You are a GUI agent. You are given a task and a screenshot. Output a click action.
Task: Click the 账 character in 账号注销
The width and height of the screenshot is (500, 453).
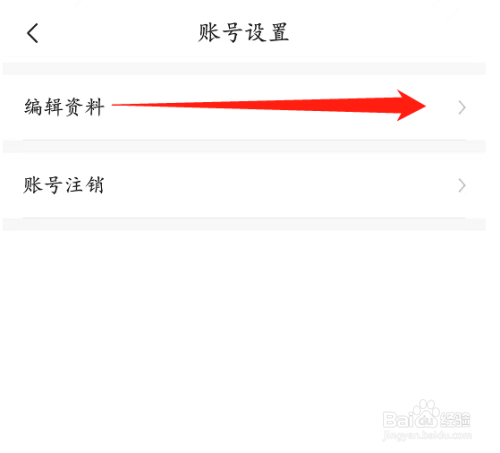(x=32, y=185)
